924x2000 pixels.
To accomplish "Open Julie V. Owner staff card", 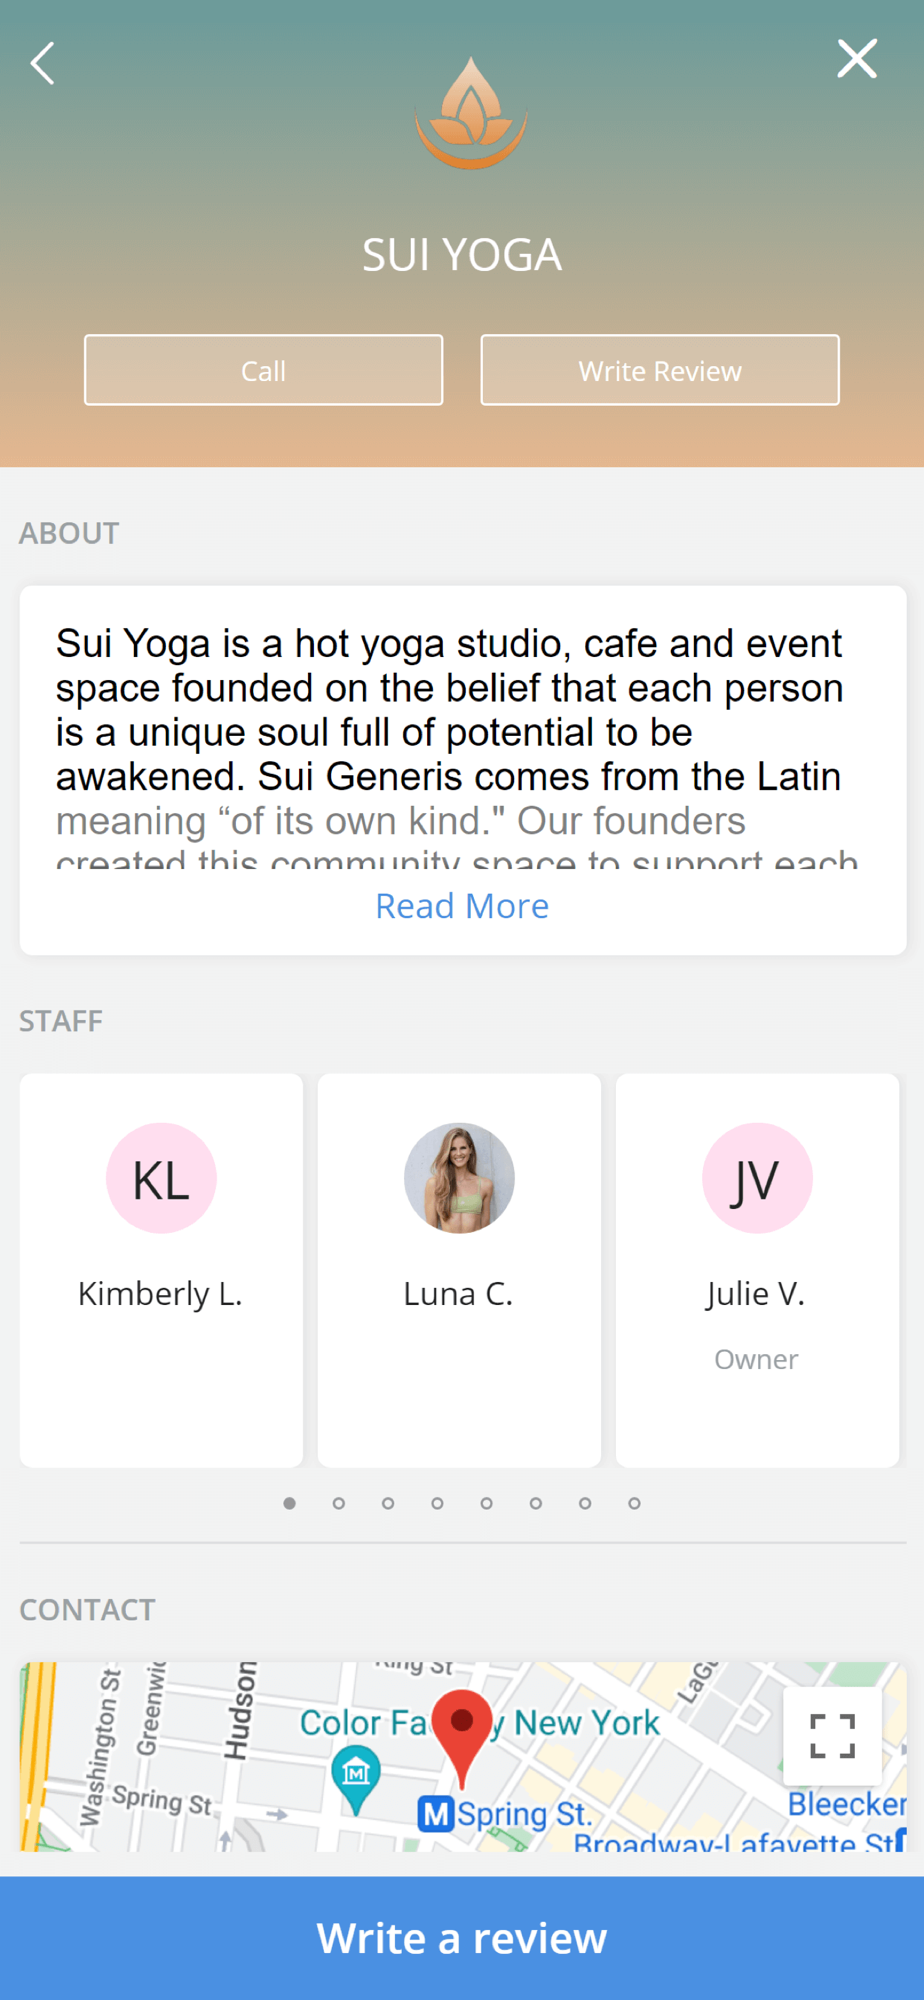I will 757,1270.
